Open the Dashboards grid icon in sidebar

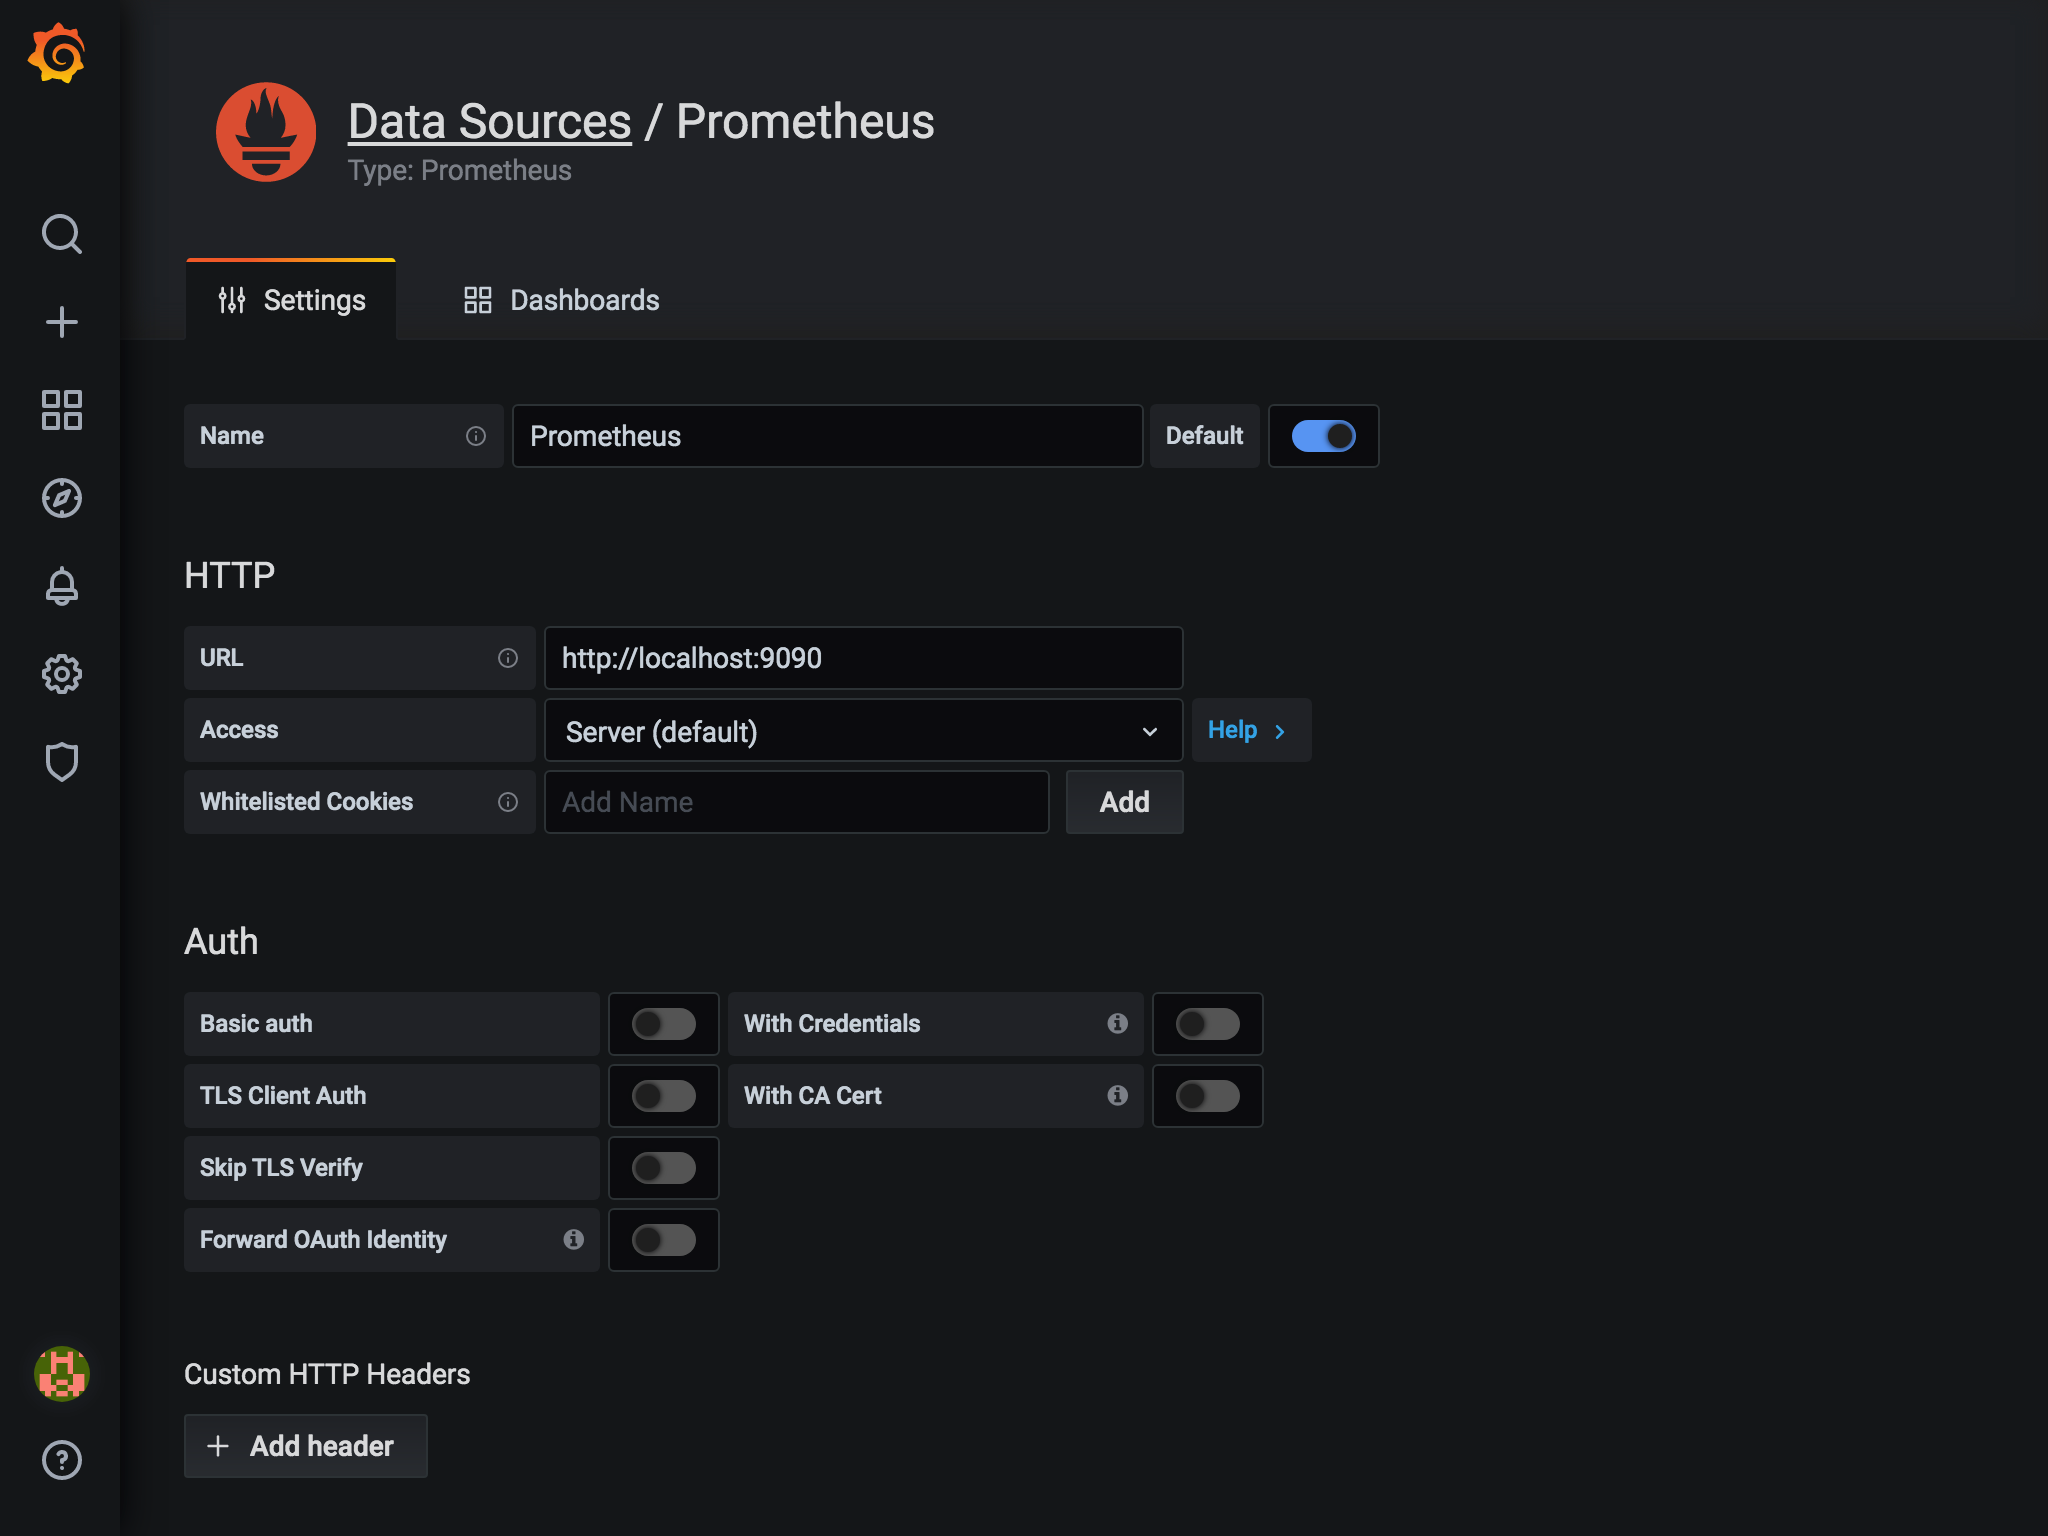[61, 410]
